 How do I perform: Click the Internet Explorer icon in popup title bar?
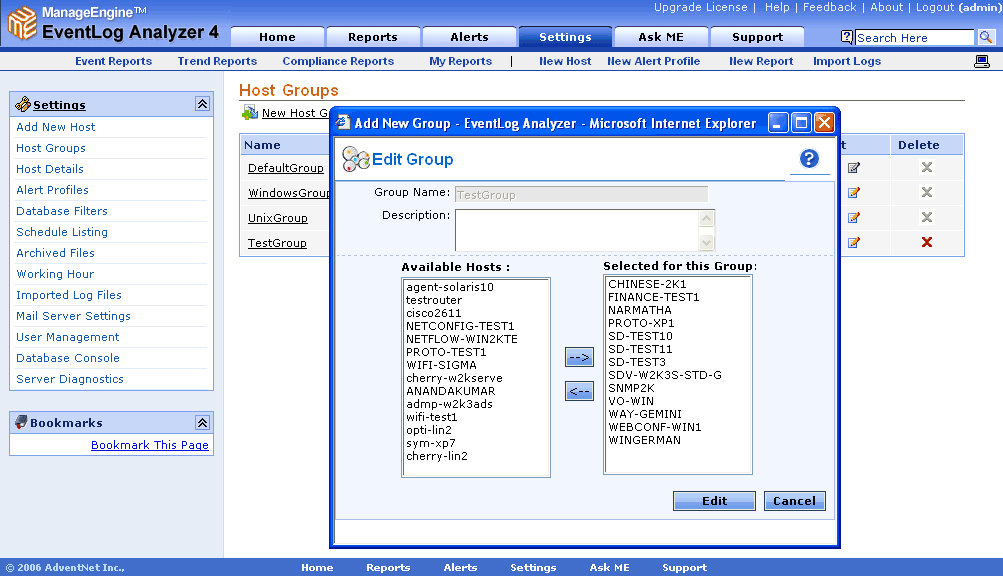coord(344,122)
